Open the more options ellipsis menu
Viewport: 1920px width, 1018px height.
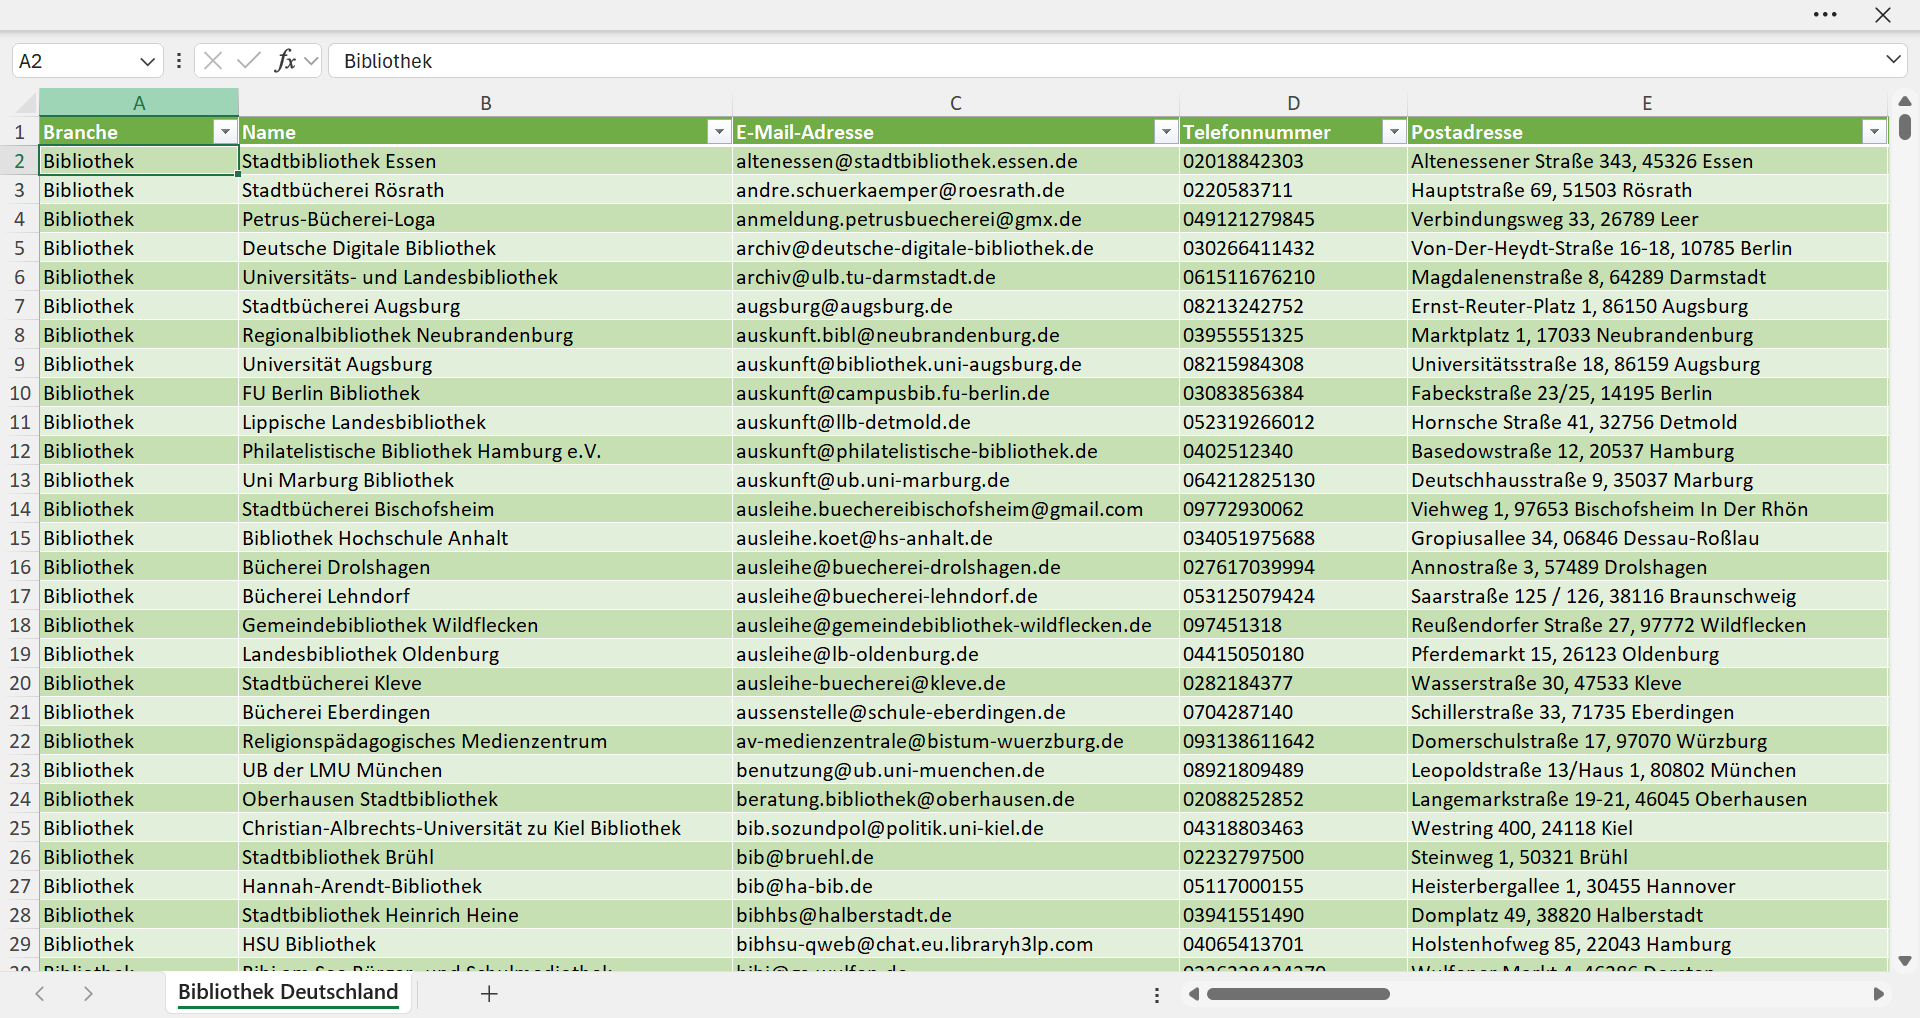tap(1825, 15)
